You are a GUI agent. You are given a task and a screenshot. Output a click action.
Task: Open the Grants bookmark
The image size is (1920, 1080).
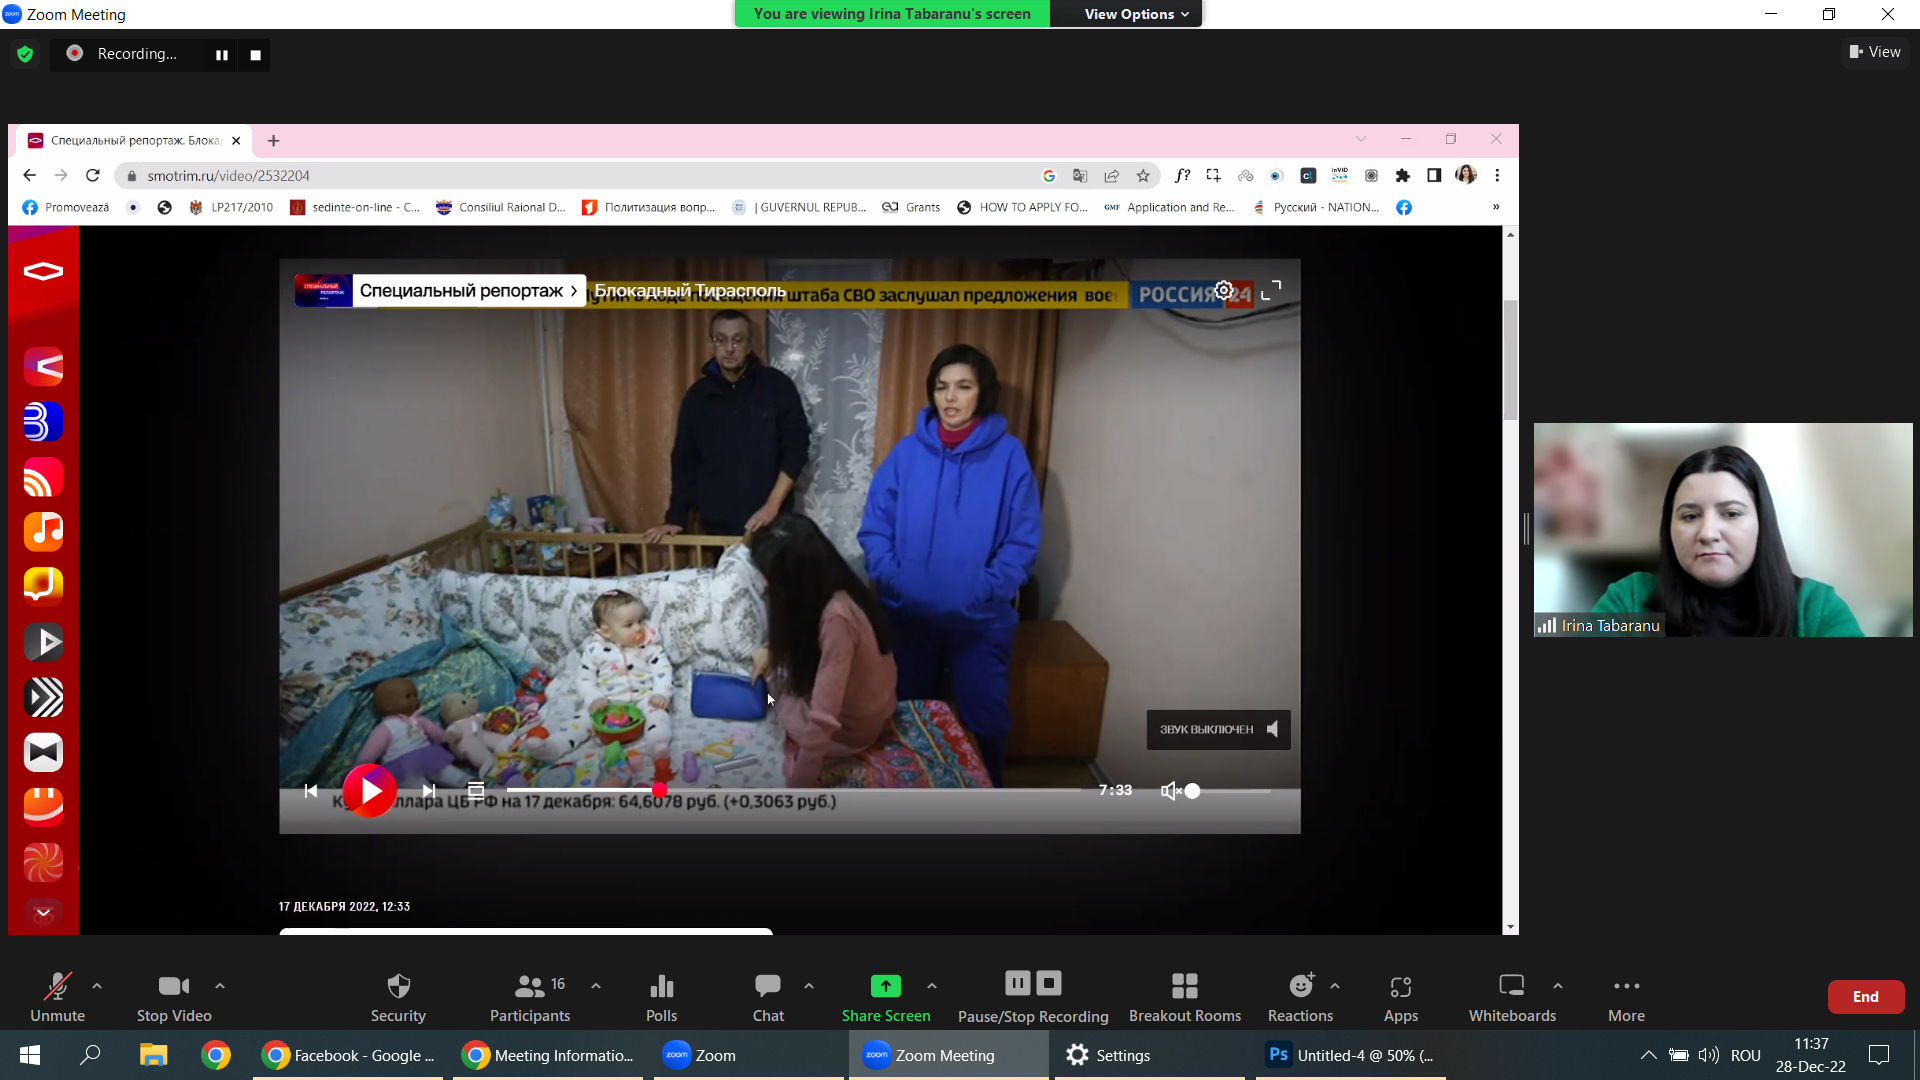point(911,207)
